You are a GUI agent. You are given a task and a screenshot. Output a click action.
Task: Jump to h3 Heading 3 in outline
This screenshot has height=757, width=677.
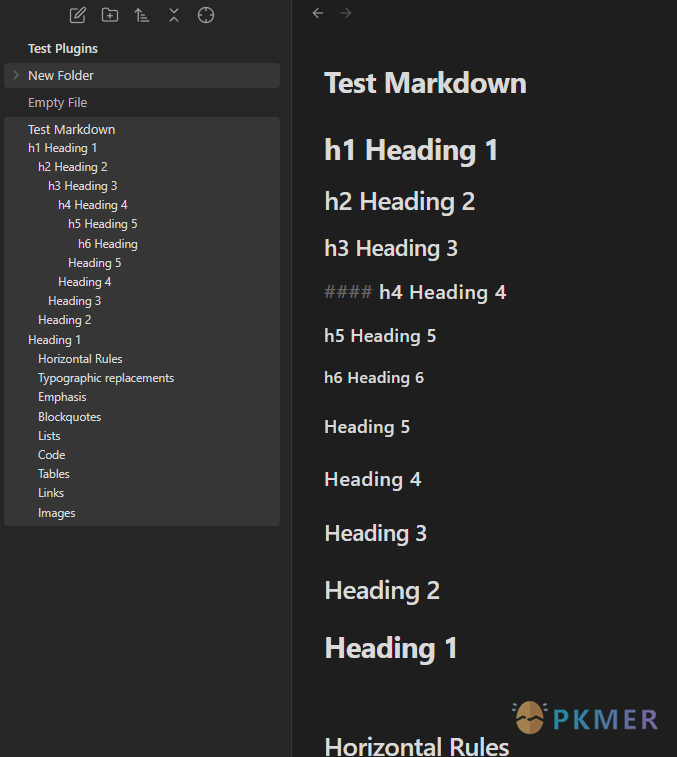83,186
